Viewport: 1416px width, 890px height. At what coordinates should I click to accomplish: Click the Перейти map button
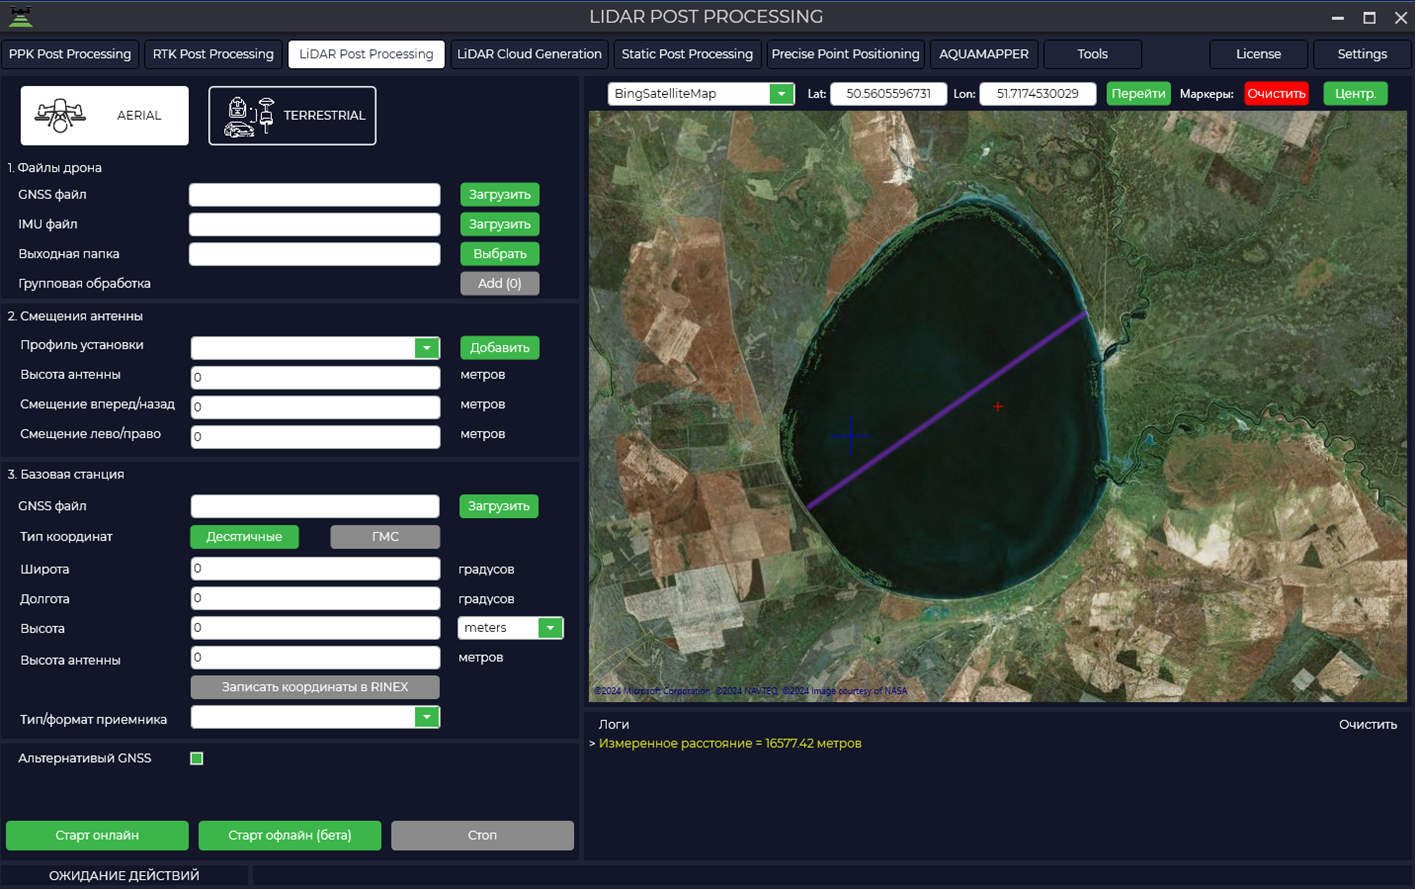[x=1138, y=94]
